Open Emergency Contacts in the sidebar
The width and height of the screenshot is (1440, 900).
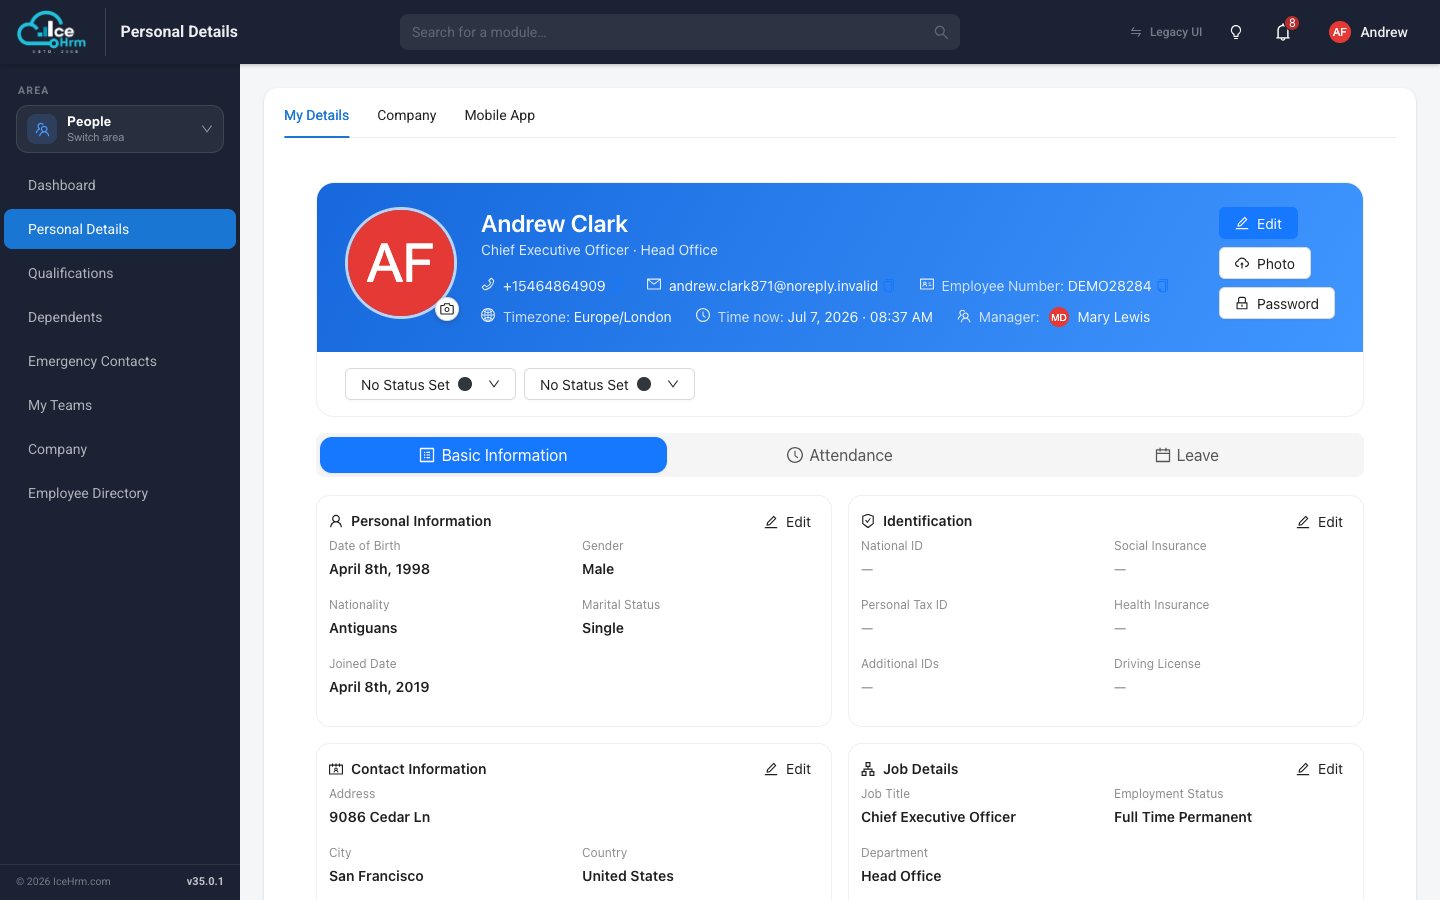tap(120, 361)
